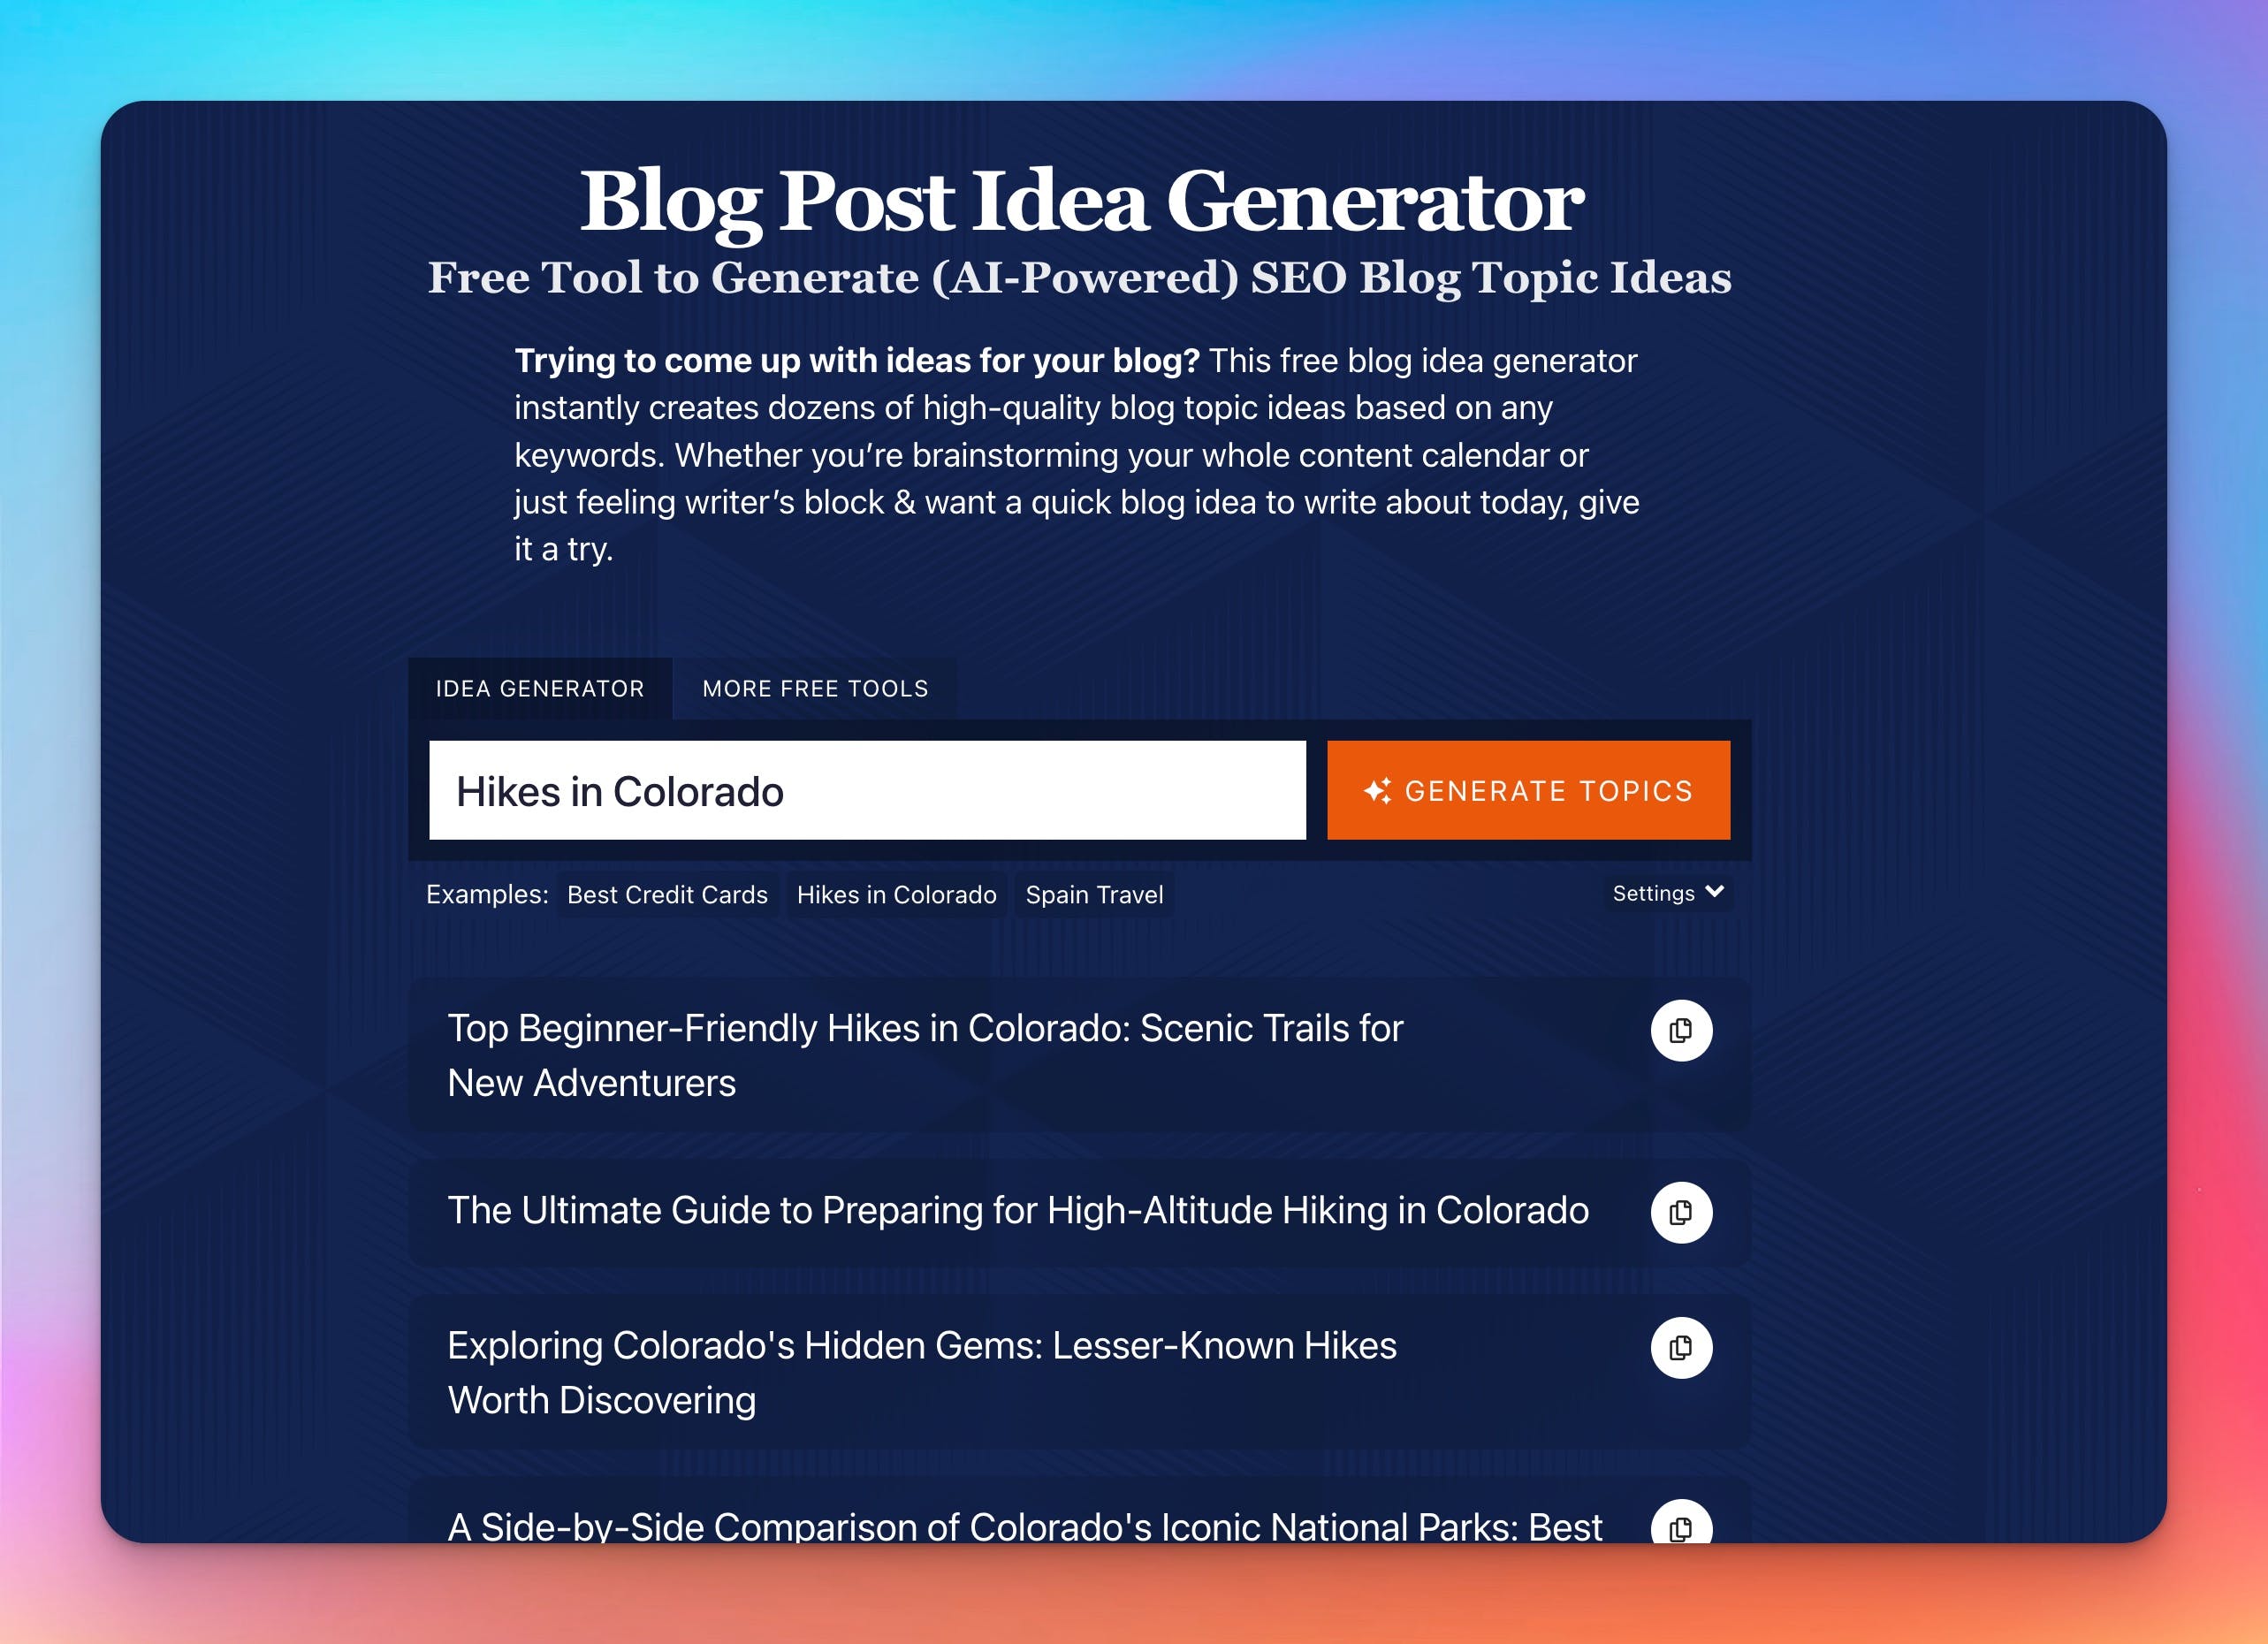
Task: Switch to the Idea Generator tab
Action: click(x=539, y=687)
